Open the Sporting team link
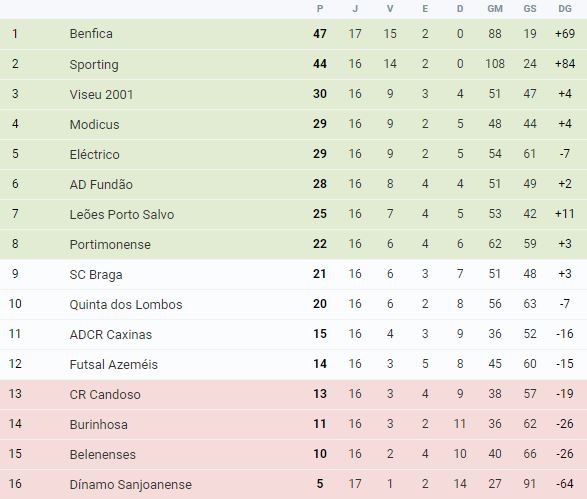587x499 pixels. click(94, 64)
